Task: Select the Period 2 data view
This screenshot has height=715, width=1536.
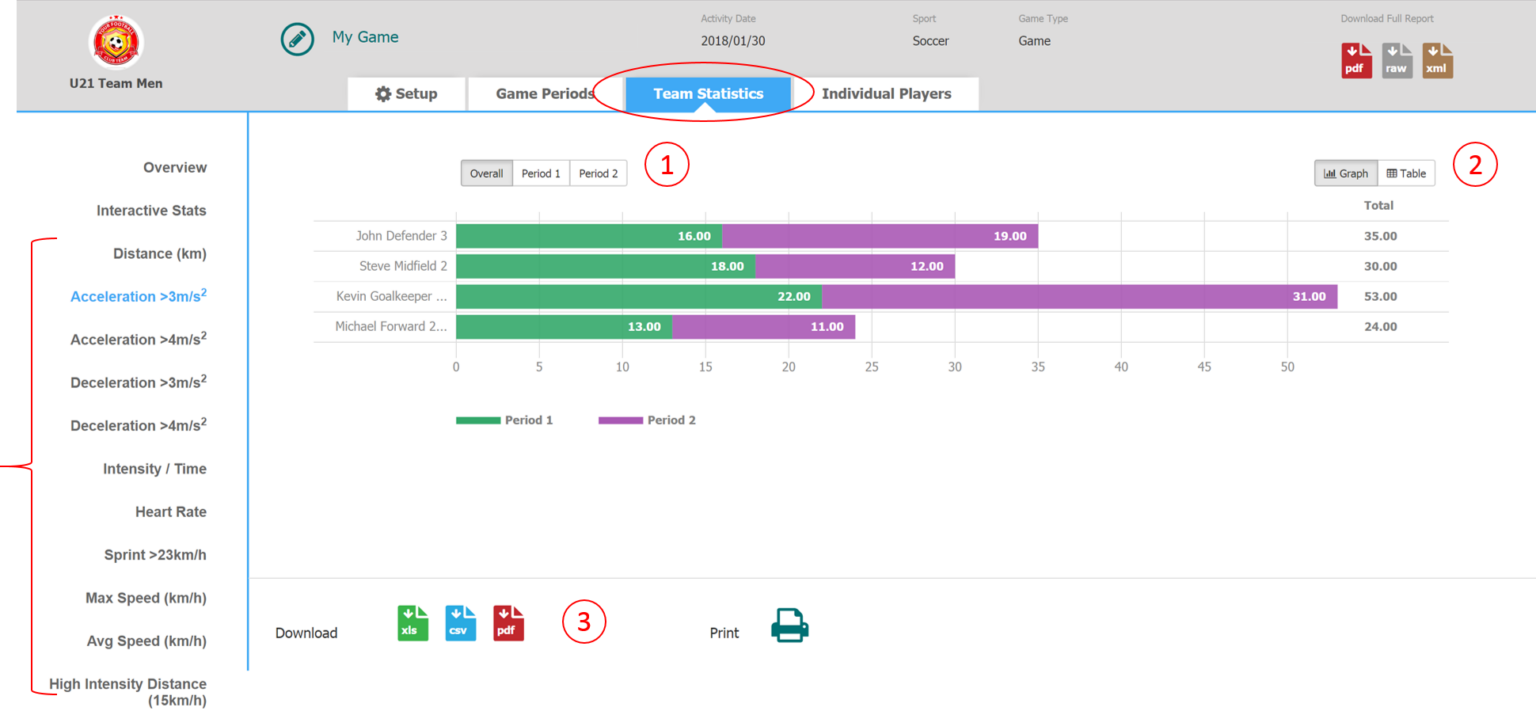Action: coord(598,172)
